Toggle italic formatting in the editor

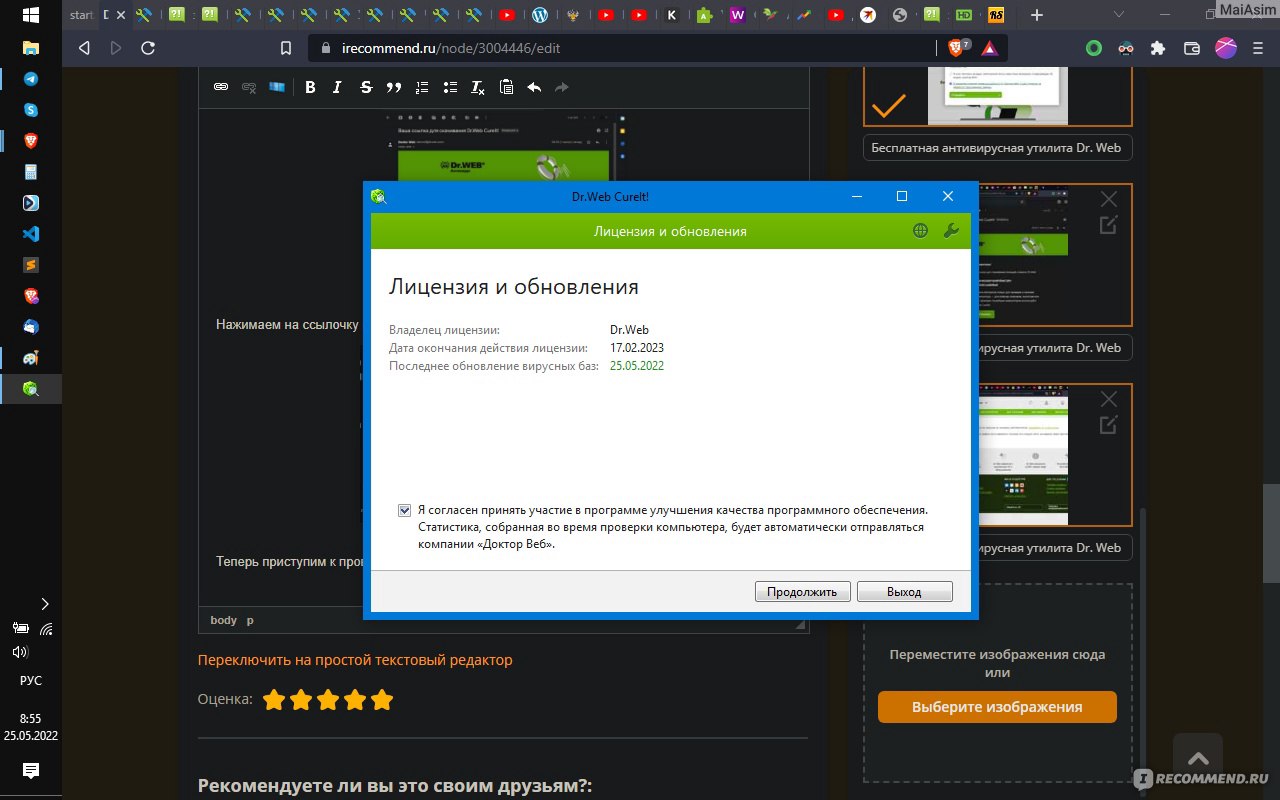click(x=338, y=88)
